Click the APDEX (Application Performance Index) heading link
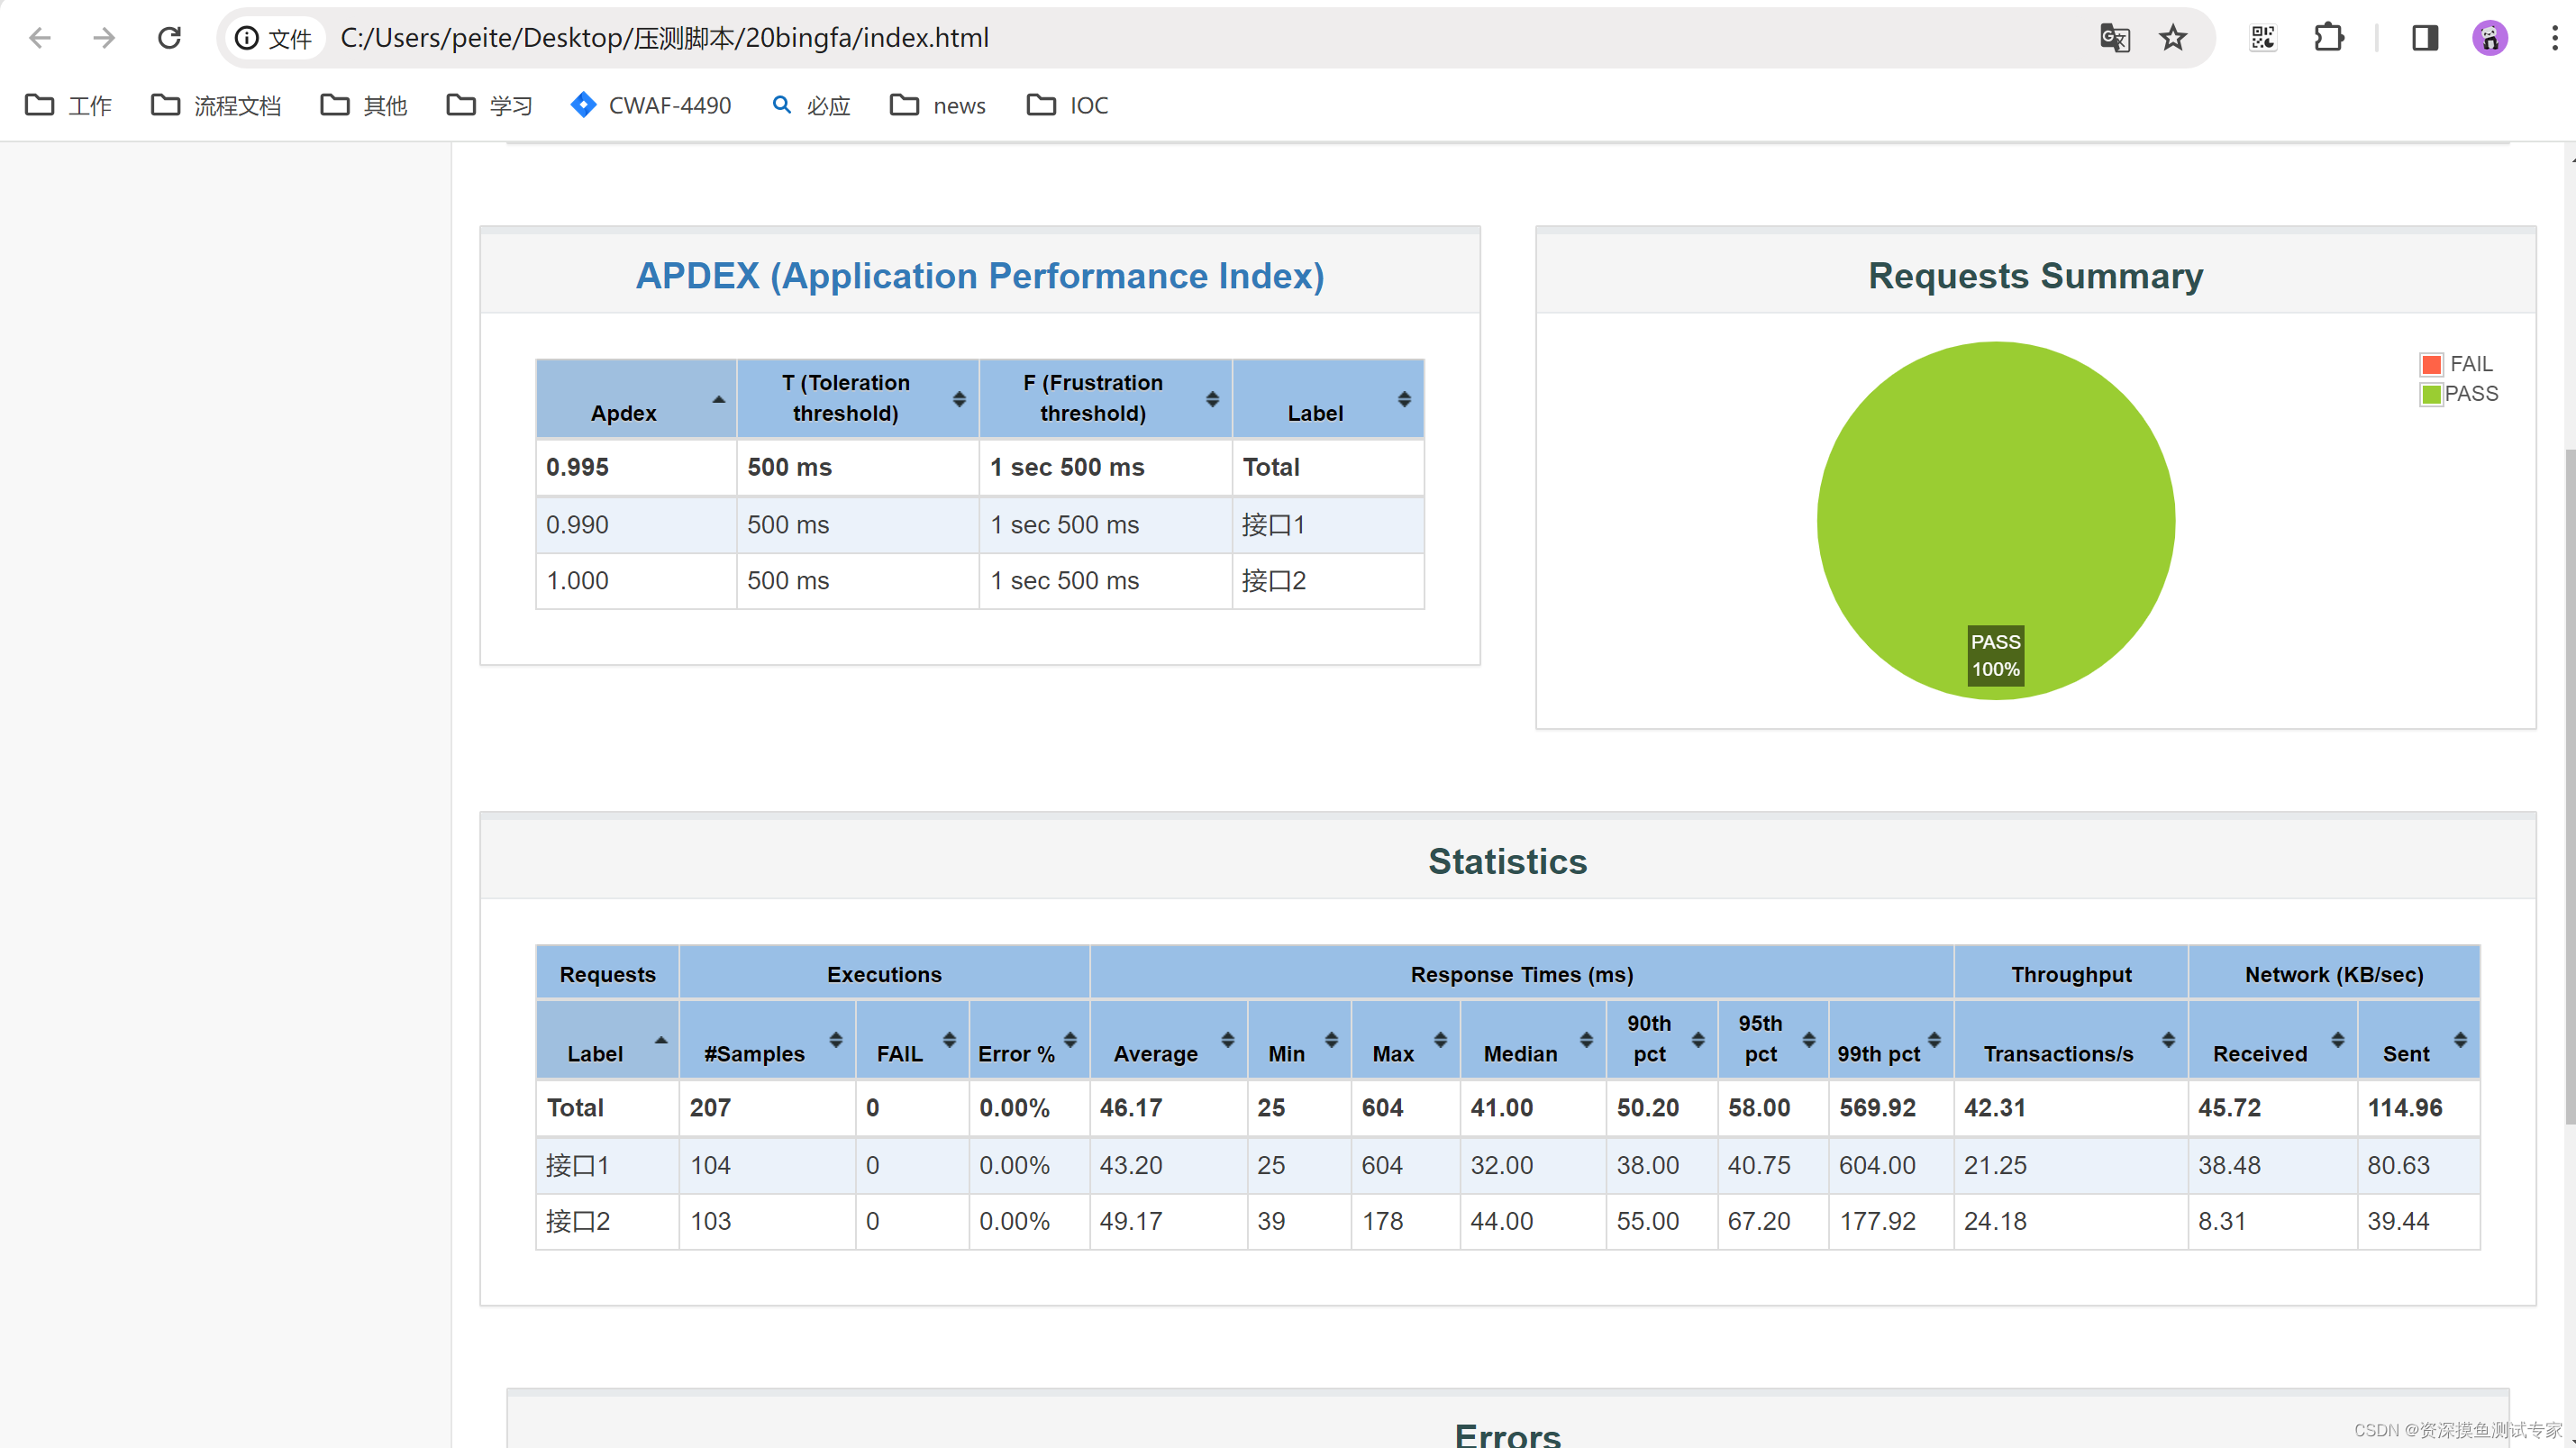The image size is (2576, 1448). [x=980, y=275]
